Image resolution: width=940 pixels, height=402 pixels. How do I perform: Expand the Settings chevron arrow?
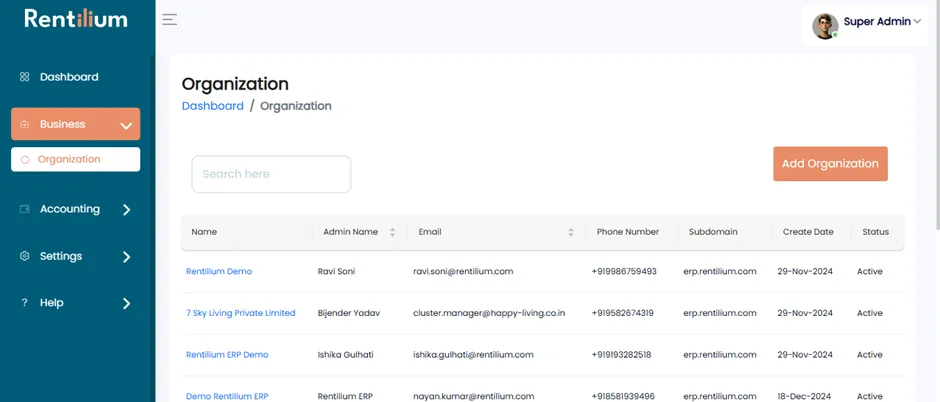pyautogui.click(x=126, y=257)
